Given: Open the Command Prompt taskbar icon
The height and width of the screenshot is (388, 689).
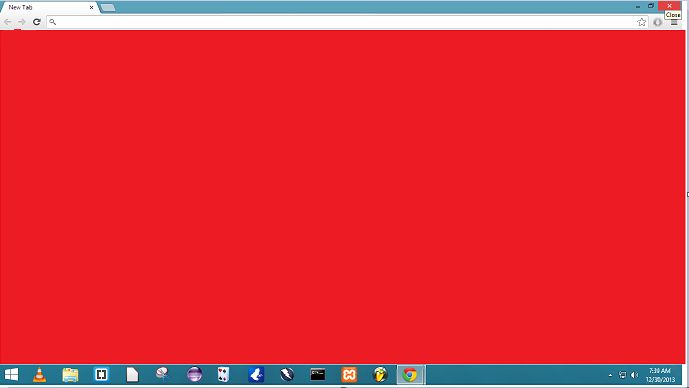Looking at the screenshot, I should [318, 375].
